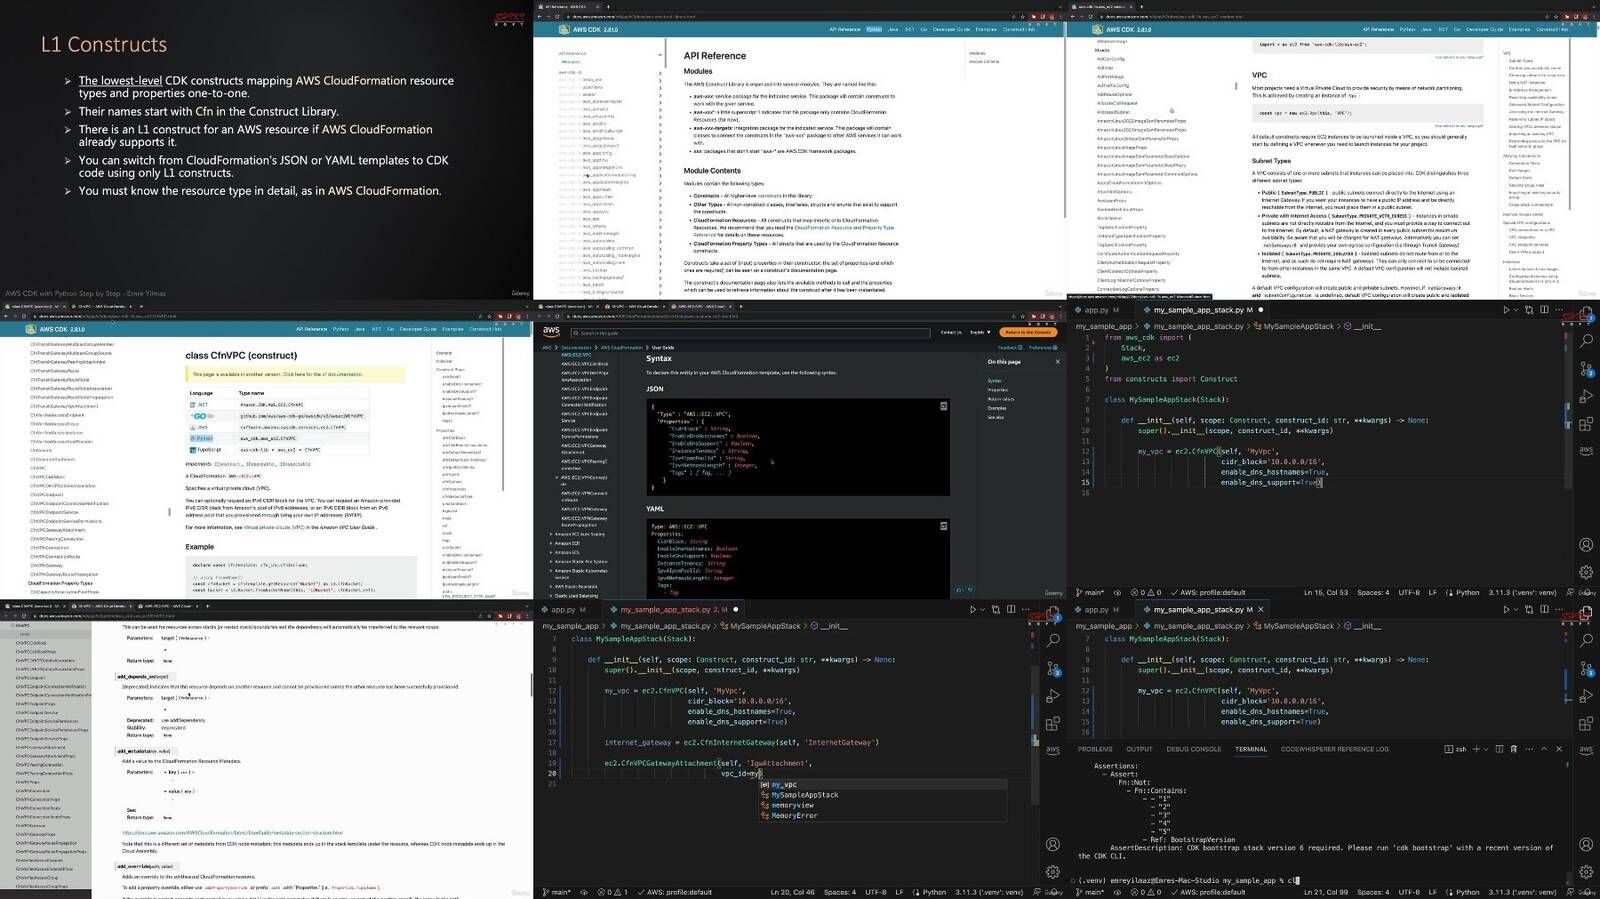Maximize the terminal panel with up chevron

pyautogui.click(x=1544, y=749)
